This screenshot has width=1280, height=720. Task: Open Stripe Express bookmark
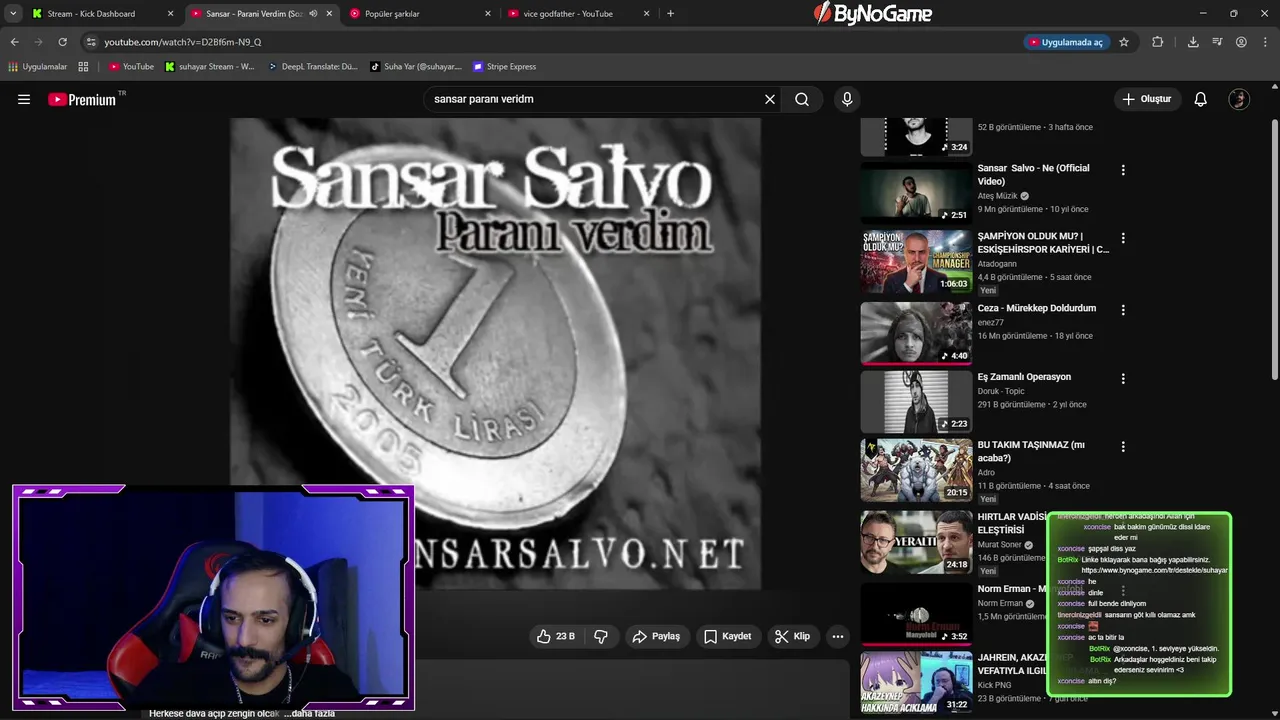[505, 67]
